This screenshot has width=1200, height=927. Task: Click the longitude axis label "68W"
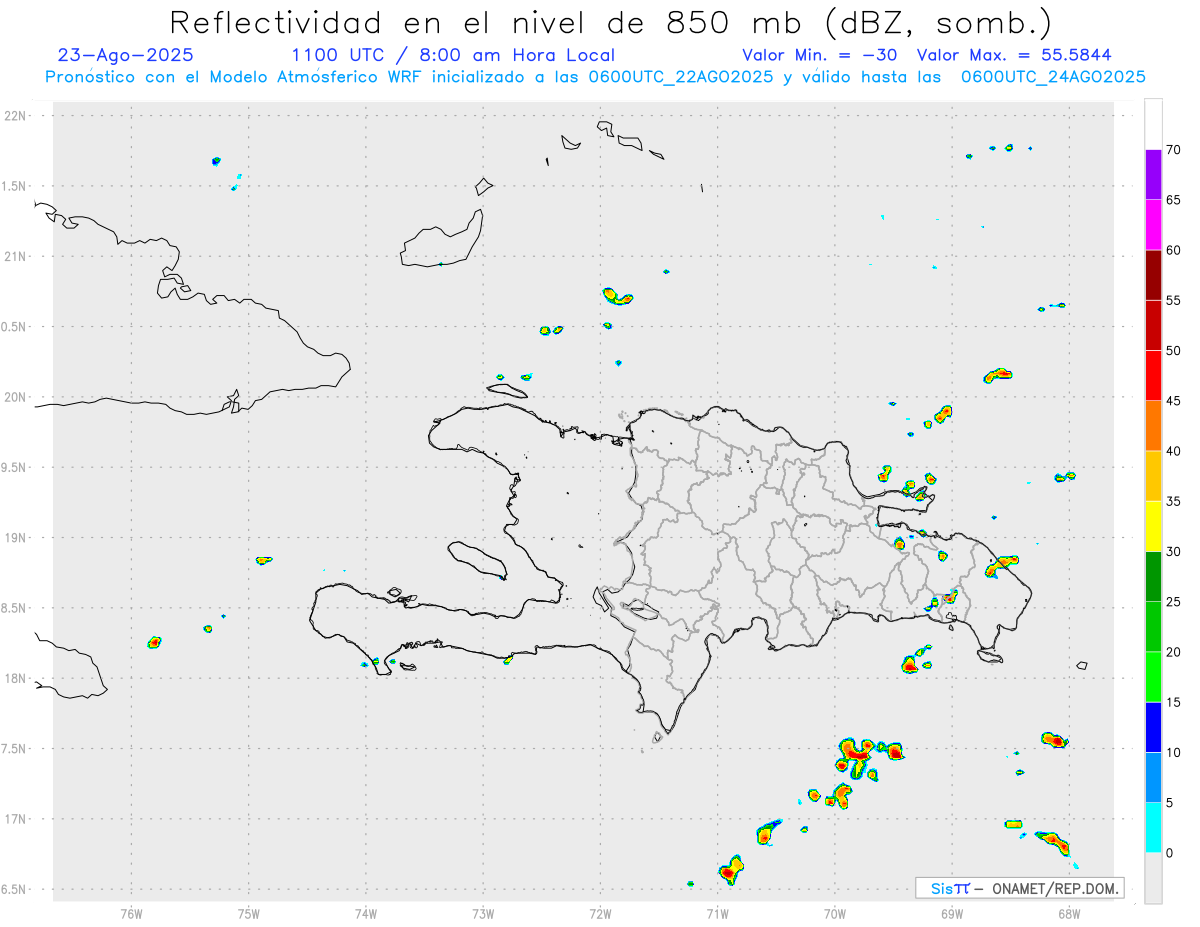pyautogui.click(x=1069, y=913)
